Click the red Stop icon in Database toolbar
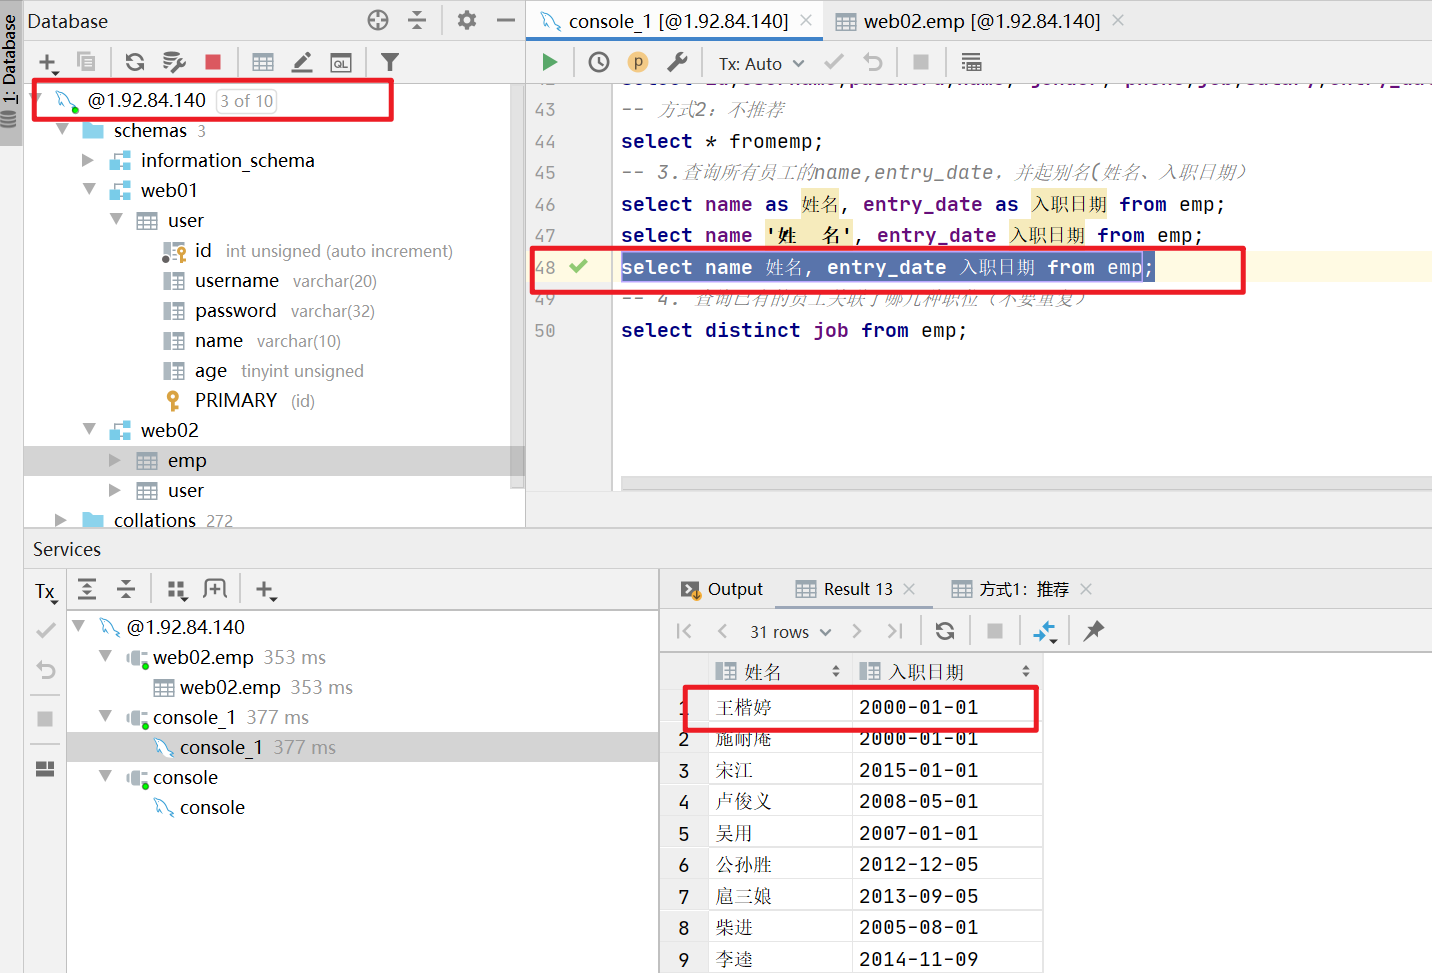1432x973 pixels. click(x=213, y=62)
